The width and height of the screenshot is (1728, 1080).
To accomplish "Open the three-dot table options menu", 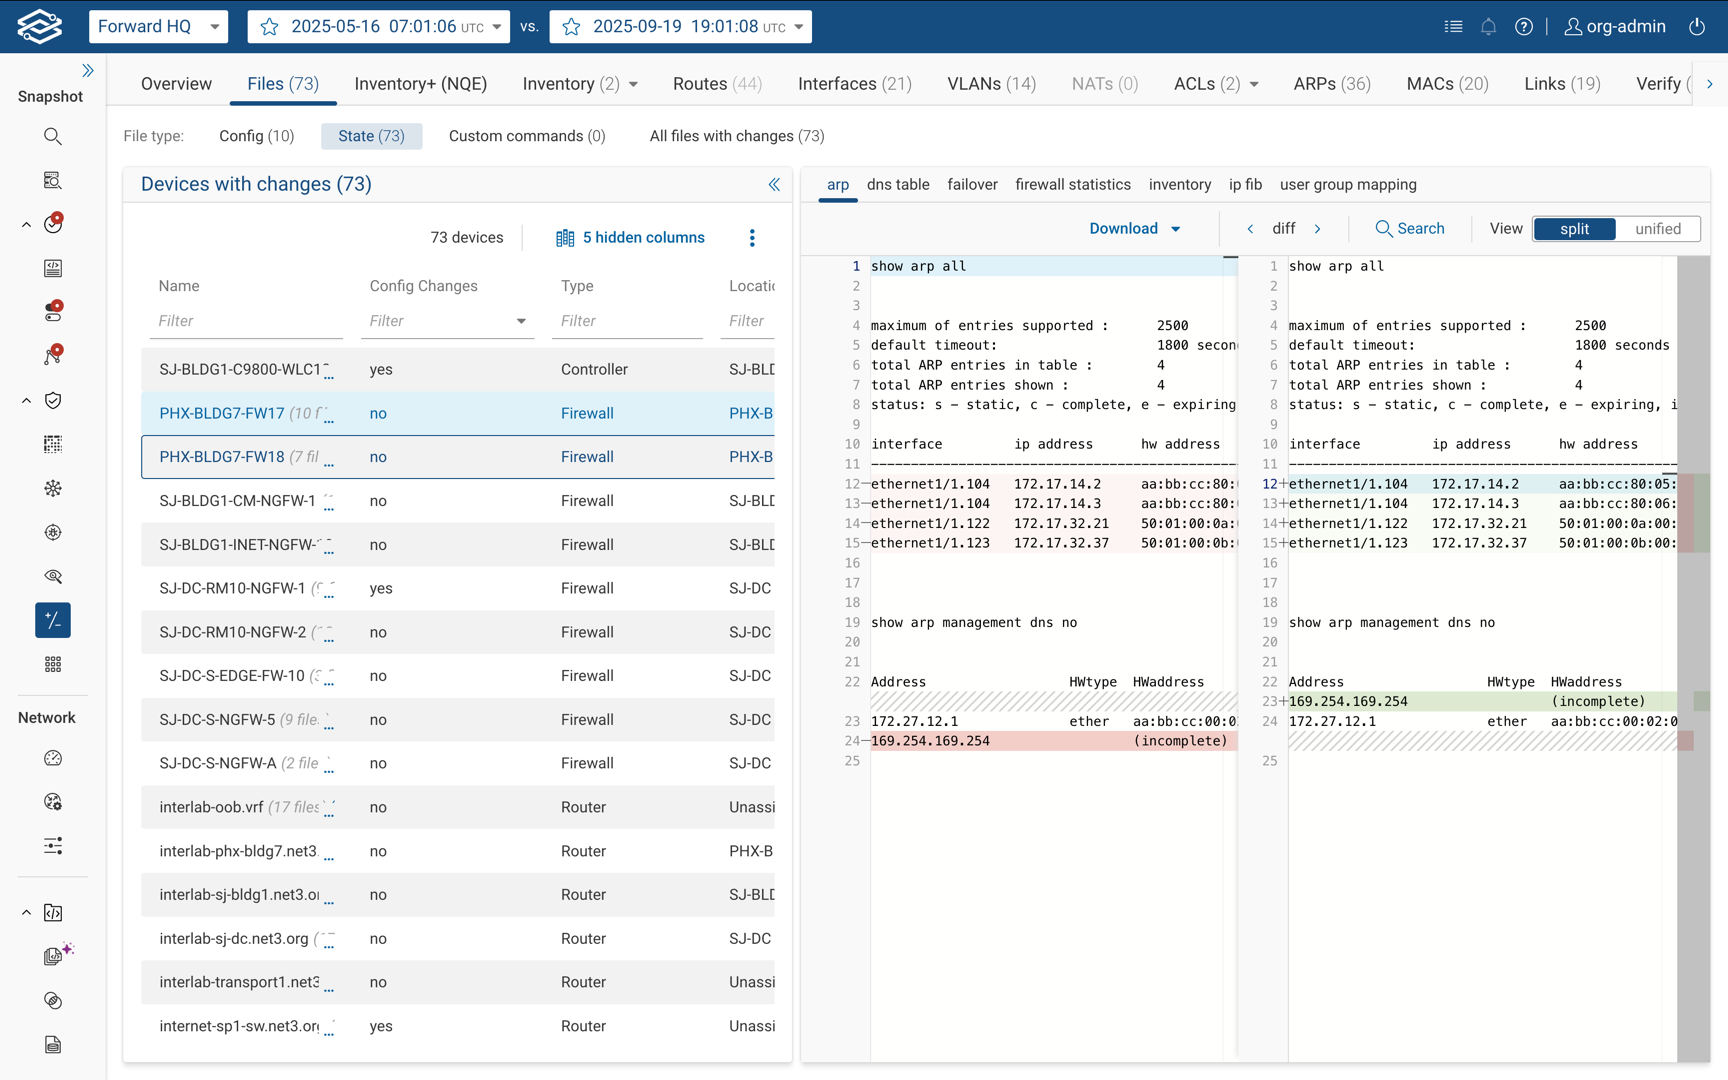I will tap(752, 238).
